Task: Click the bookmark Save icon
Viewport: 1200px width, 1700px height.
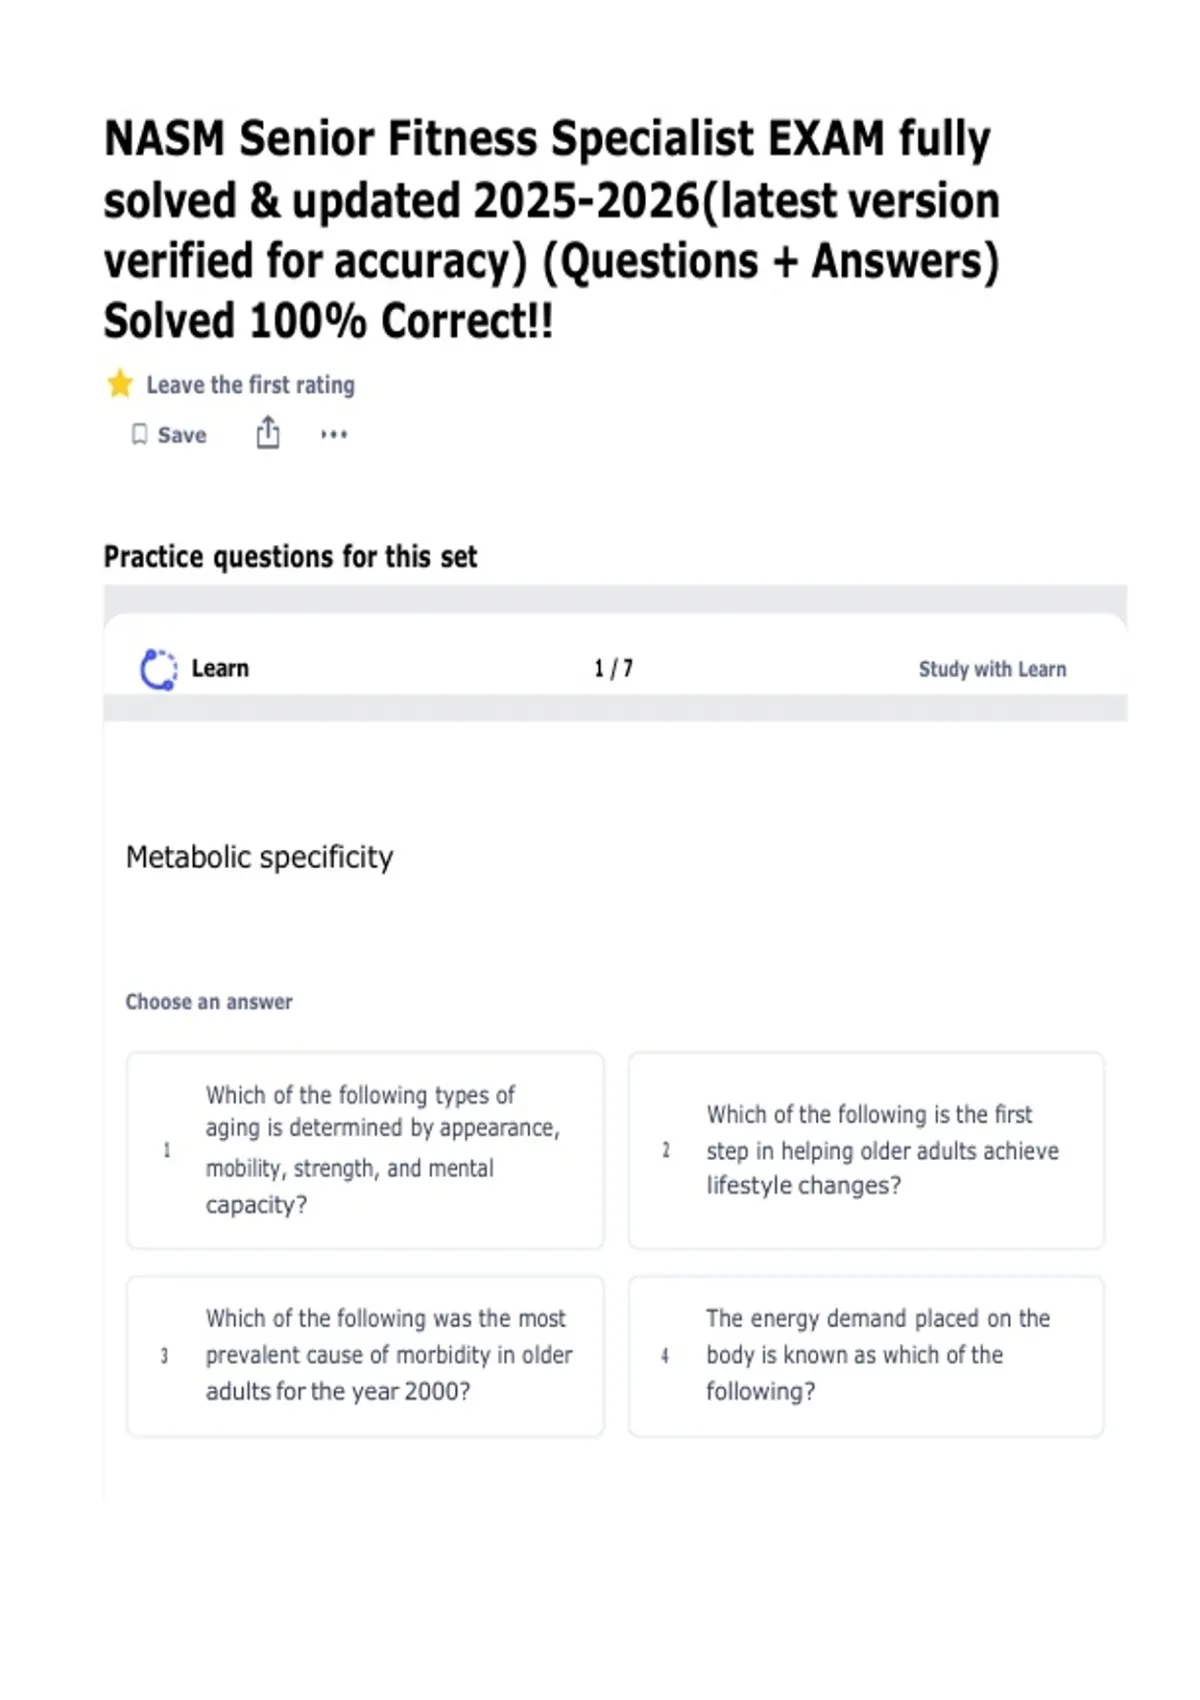Action: tap(140, 434)
